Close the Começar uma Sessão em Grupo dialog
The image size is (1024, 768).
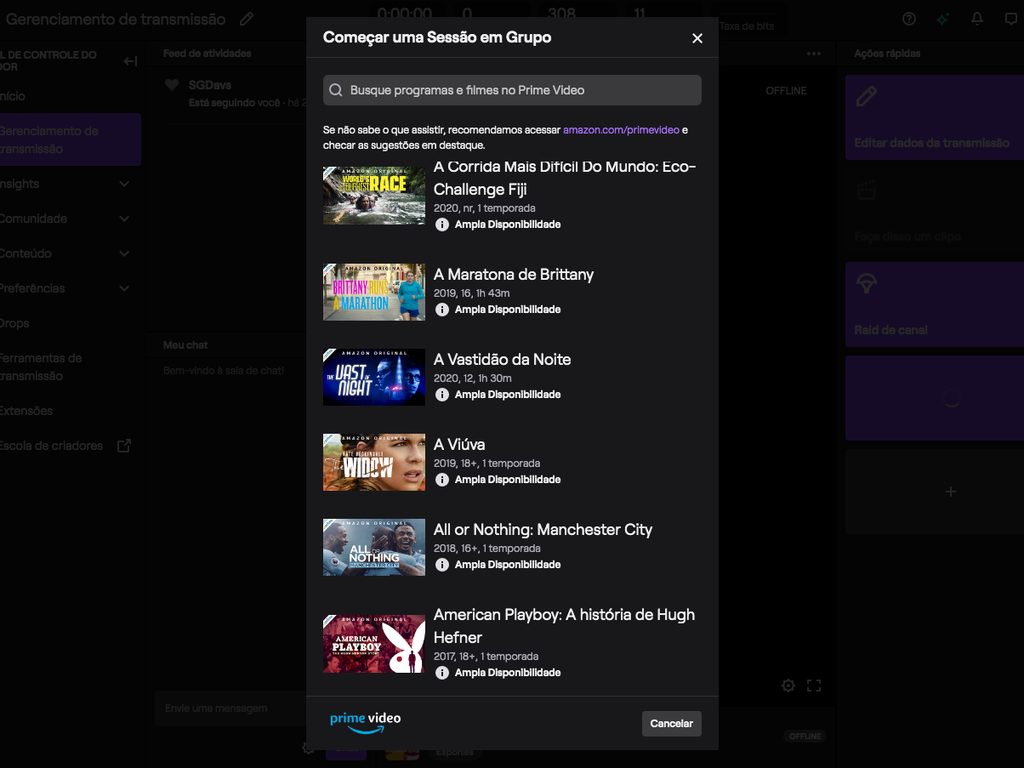(x=697, y=38)
